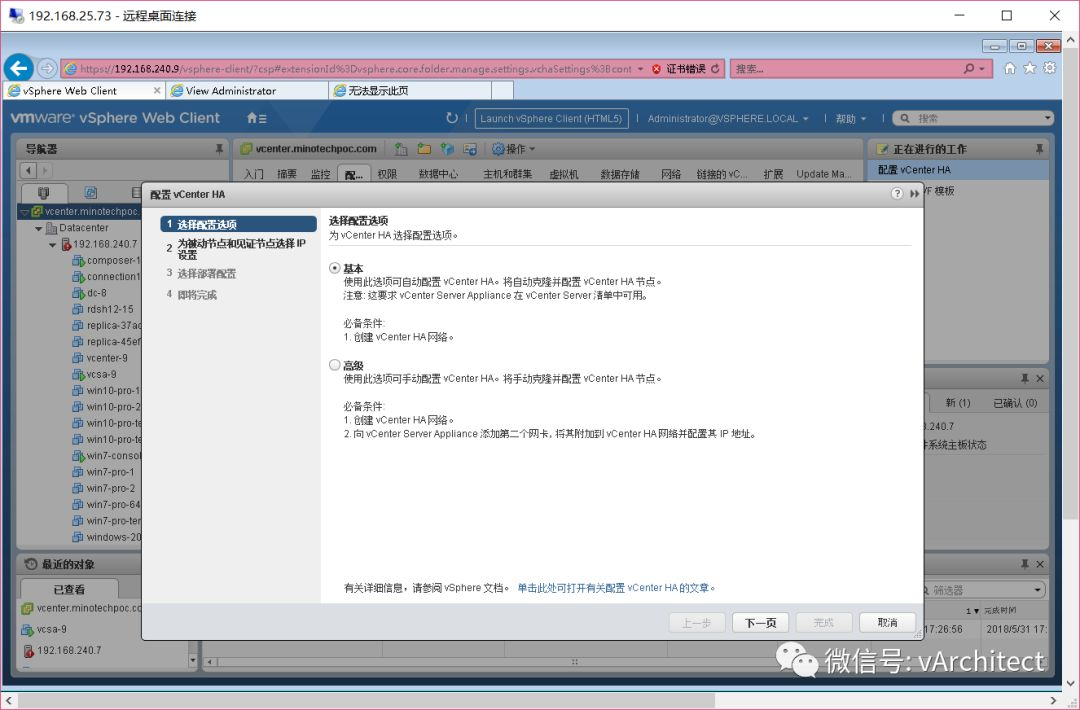Open Internet Explorer favorites star icon

click(x=1030, y=68)
